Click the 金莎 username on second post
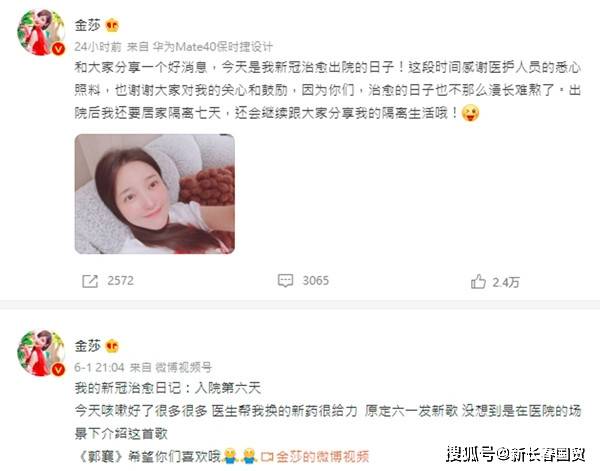The image size is (600, 471). (88, 346)
